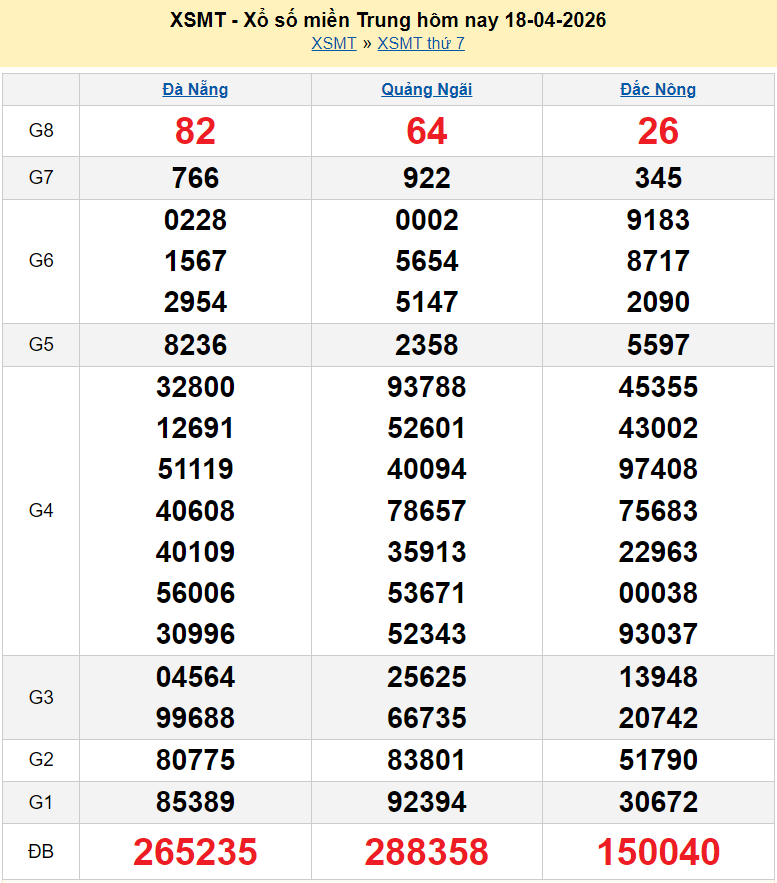Open the Quảng Ngãi column header link
The image size is (777, 883).
pos(427,89)
